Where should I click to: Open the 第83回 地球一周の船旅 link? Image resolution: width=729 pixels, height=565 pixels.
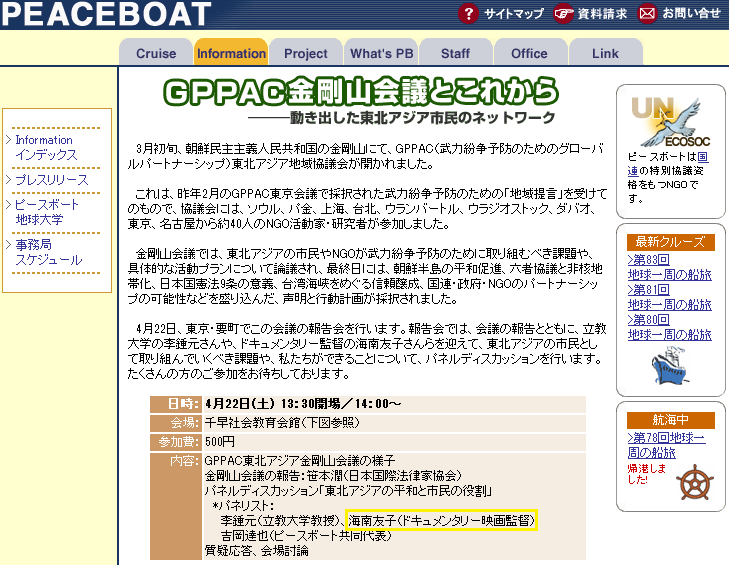pyautogui.click(x=669, y=267)
